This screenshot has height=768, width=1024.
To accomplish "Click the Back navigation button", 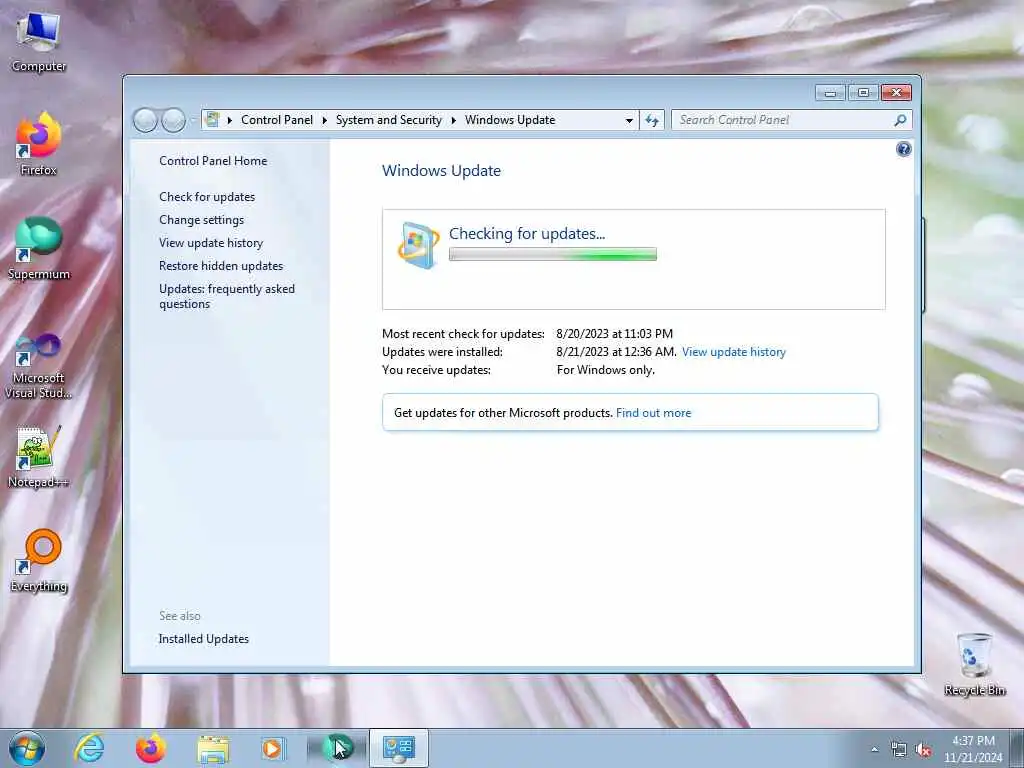I will [145, 120].
